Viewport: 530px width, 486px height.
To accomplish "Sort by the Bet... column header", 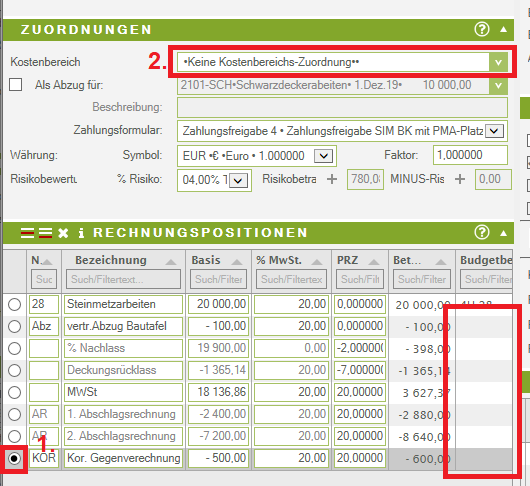I will tap(420, 260).
